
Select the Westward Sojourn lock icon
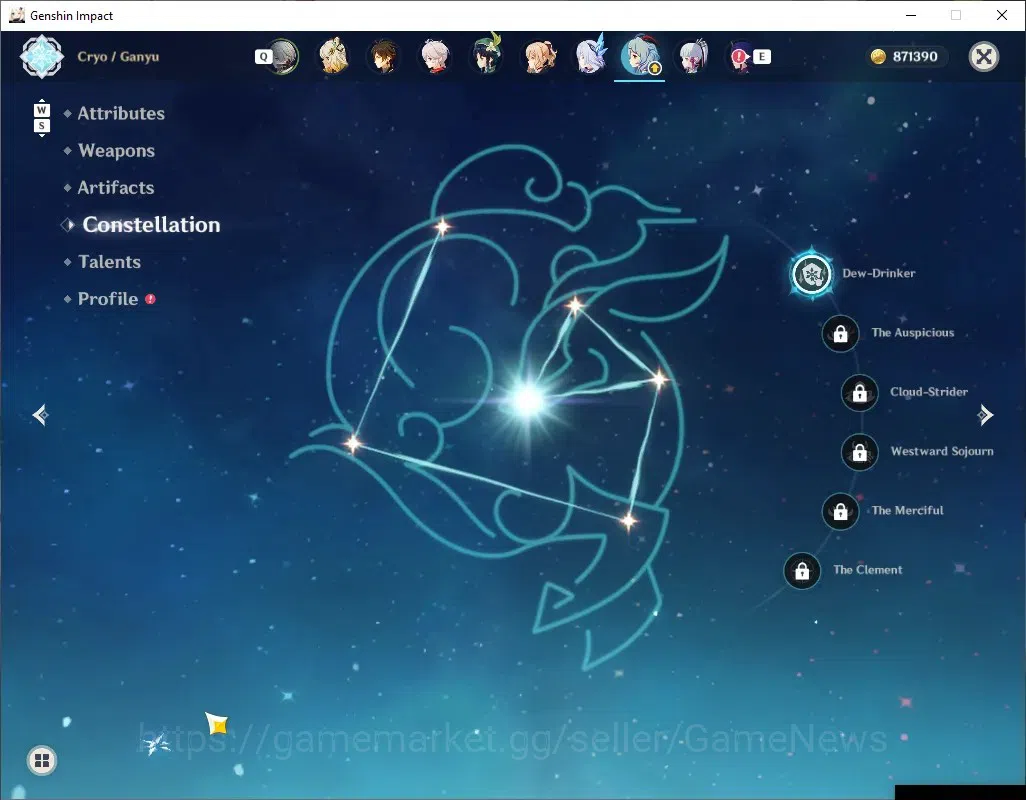859,451
